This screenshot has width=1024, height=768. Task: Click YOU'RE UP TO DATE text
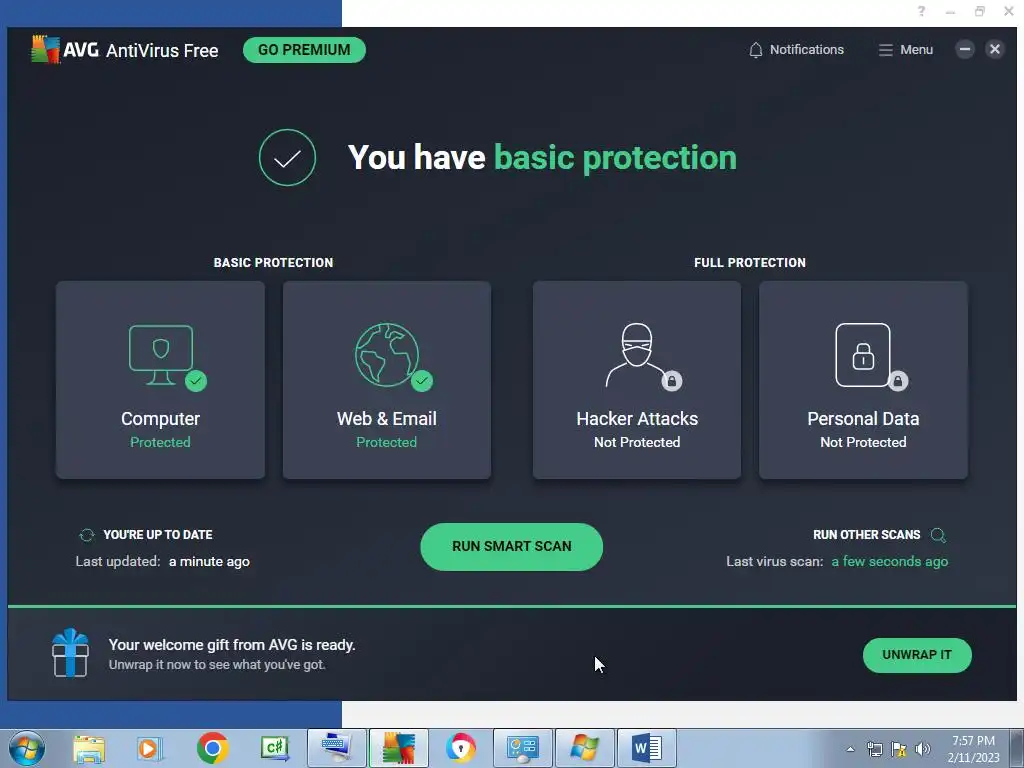(x=158, y=535)
